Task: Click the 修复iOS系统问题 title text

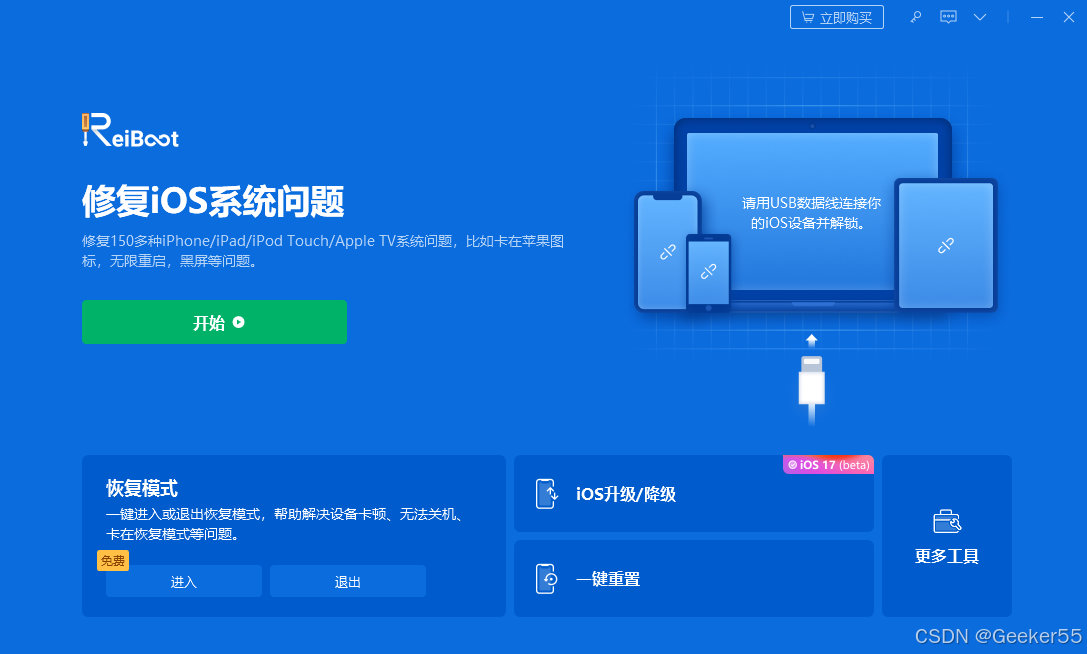Action: pyautogui.click(x=214, y=202)
